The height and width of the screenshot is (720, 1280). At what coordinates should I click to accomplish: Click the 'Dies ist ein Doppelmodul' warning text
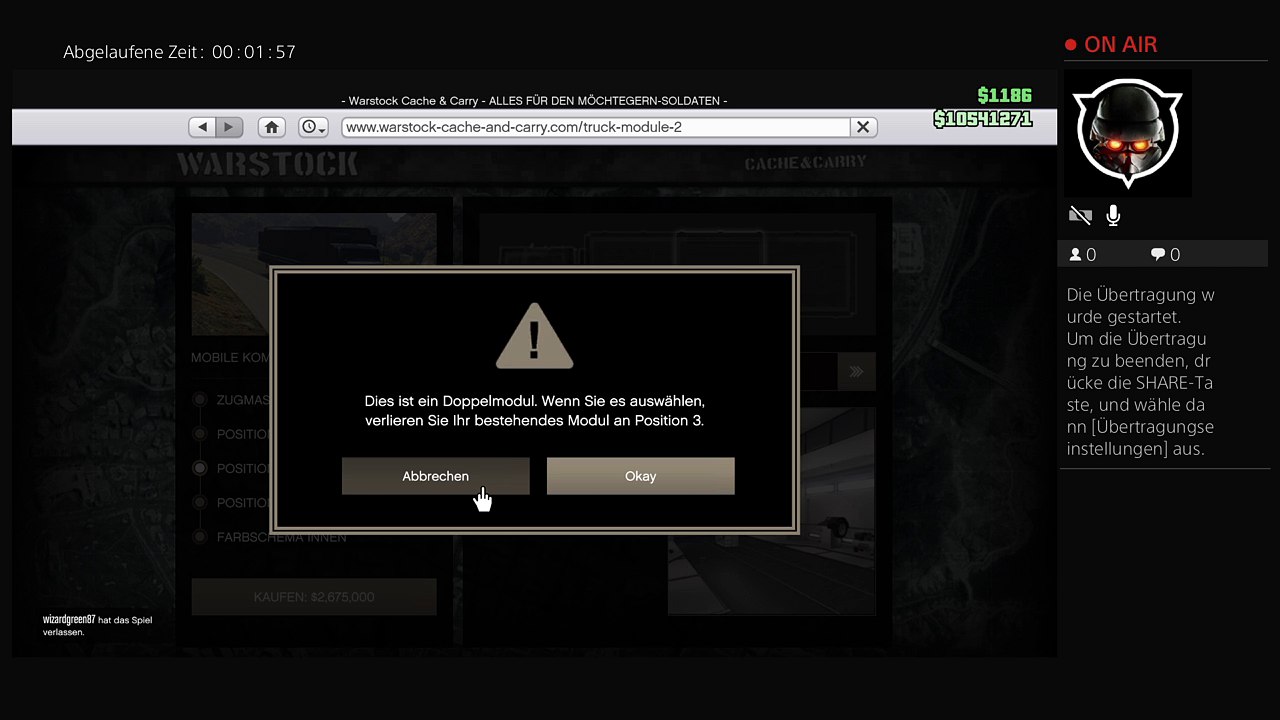pyautogui.click(x=535, y=411)
